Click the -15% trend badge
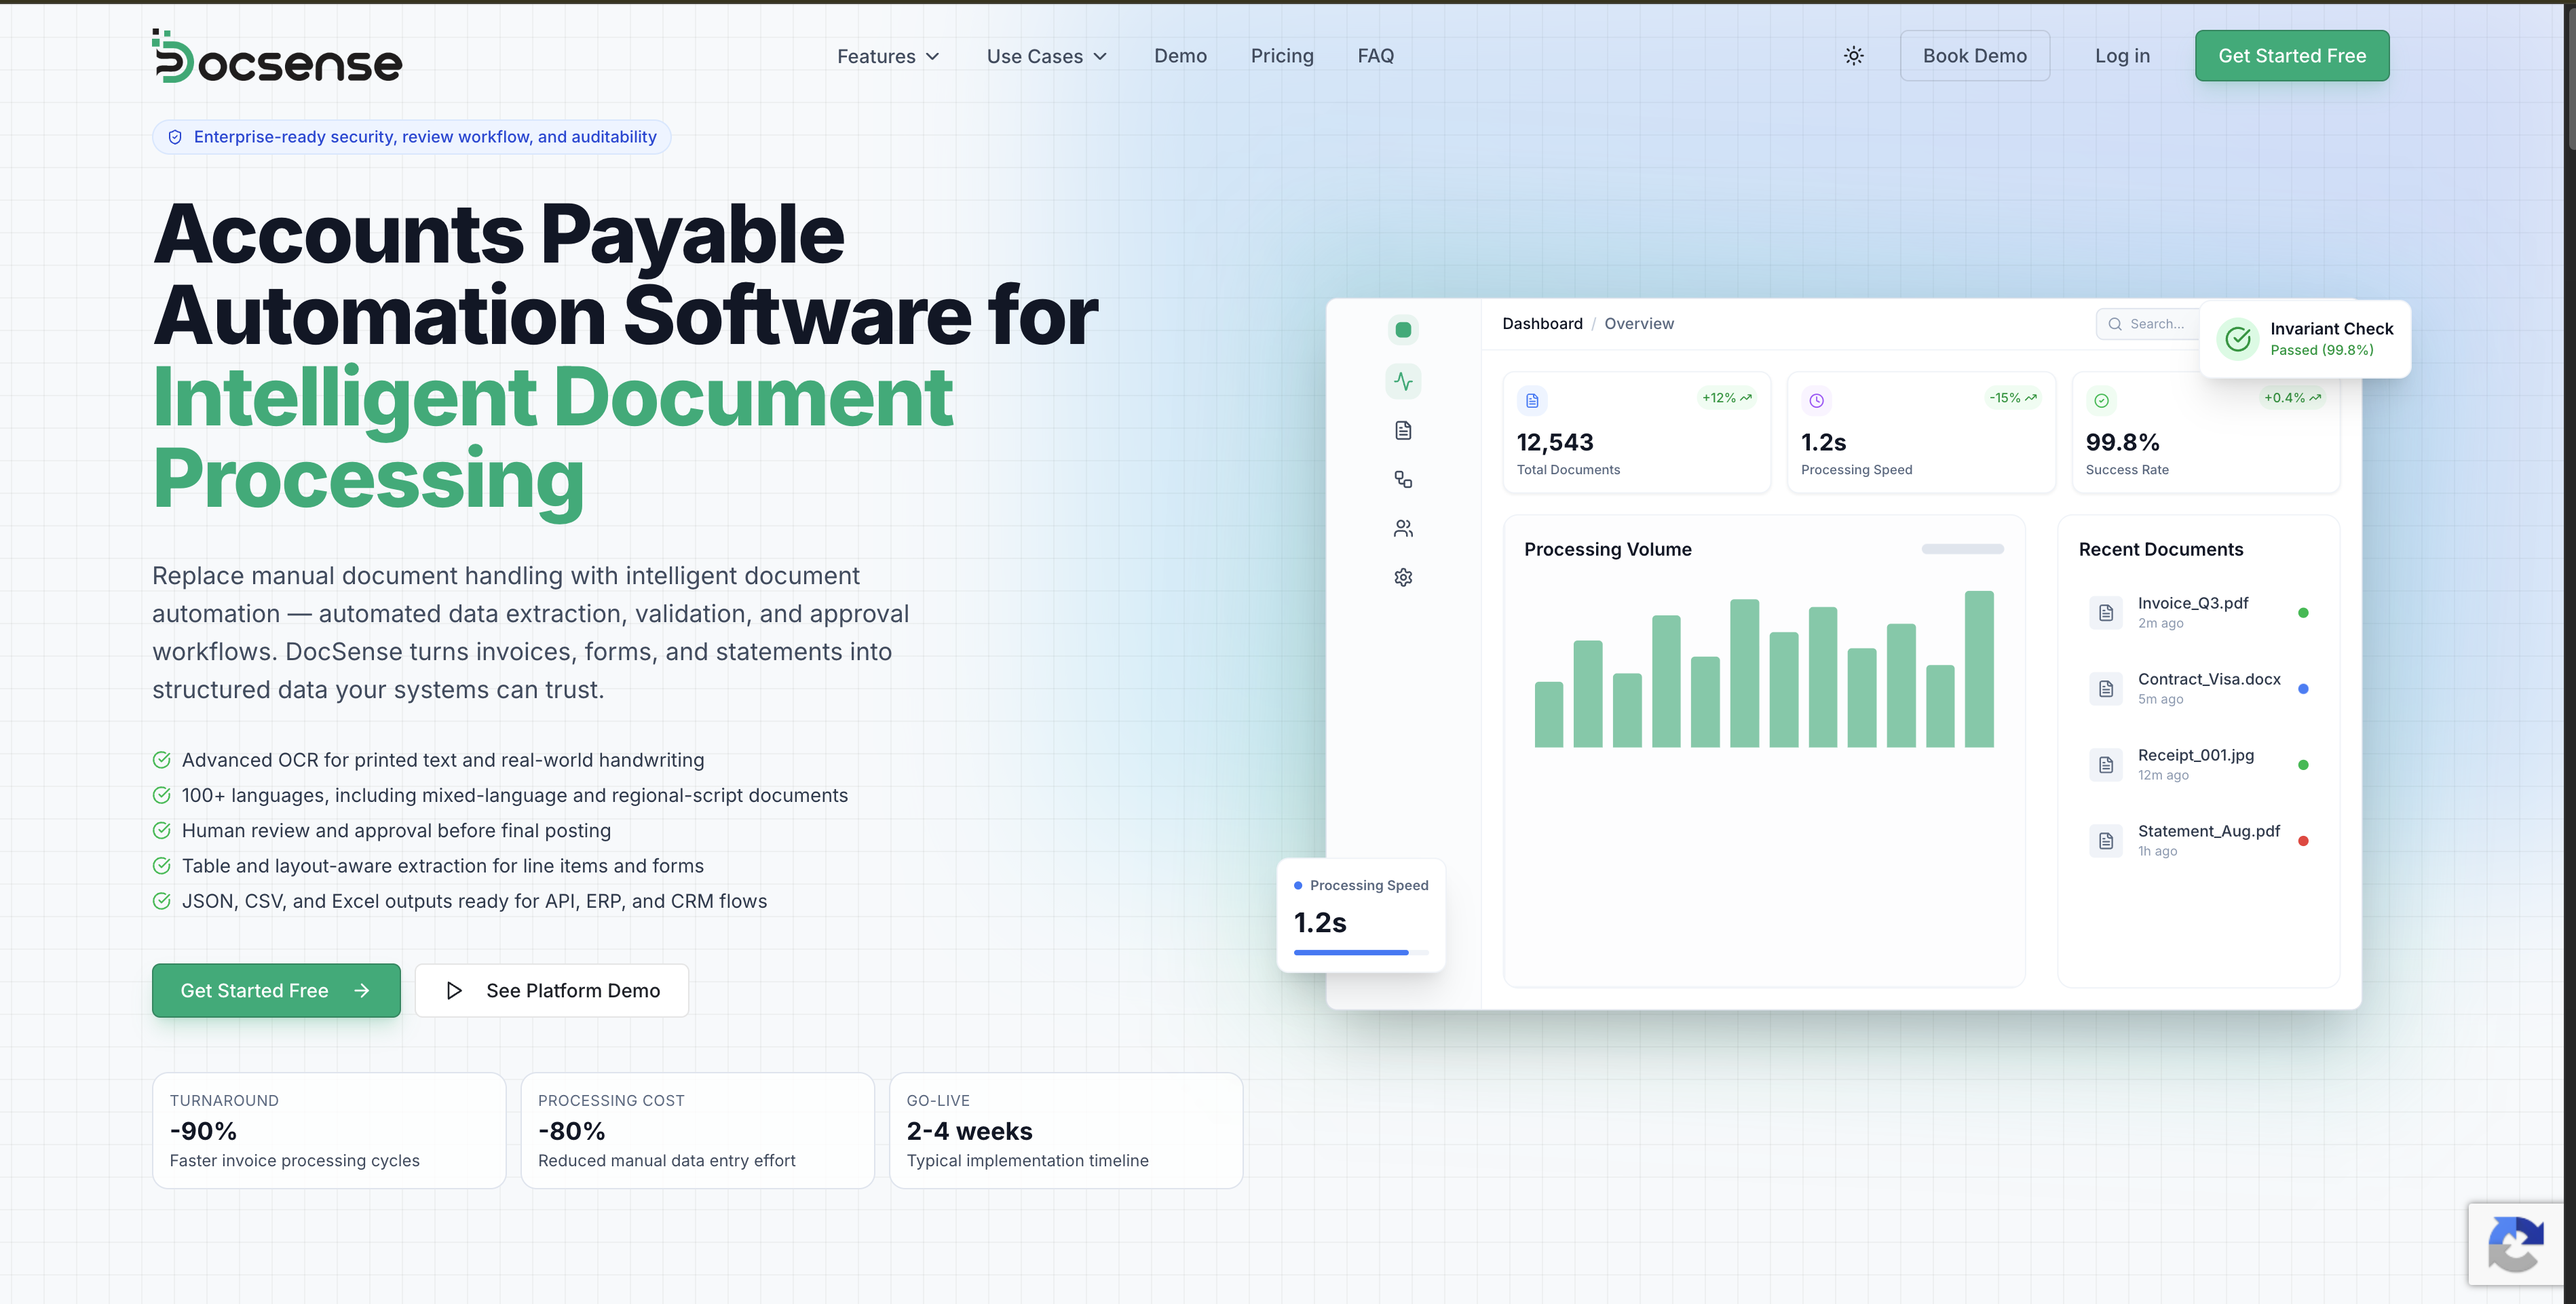This screenshot has height=1304, width=2576. tap(2012, 398)
